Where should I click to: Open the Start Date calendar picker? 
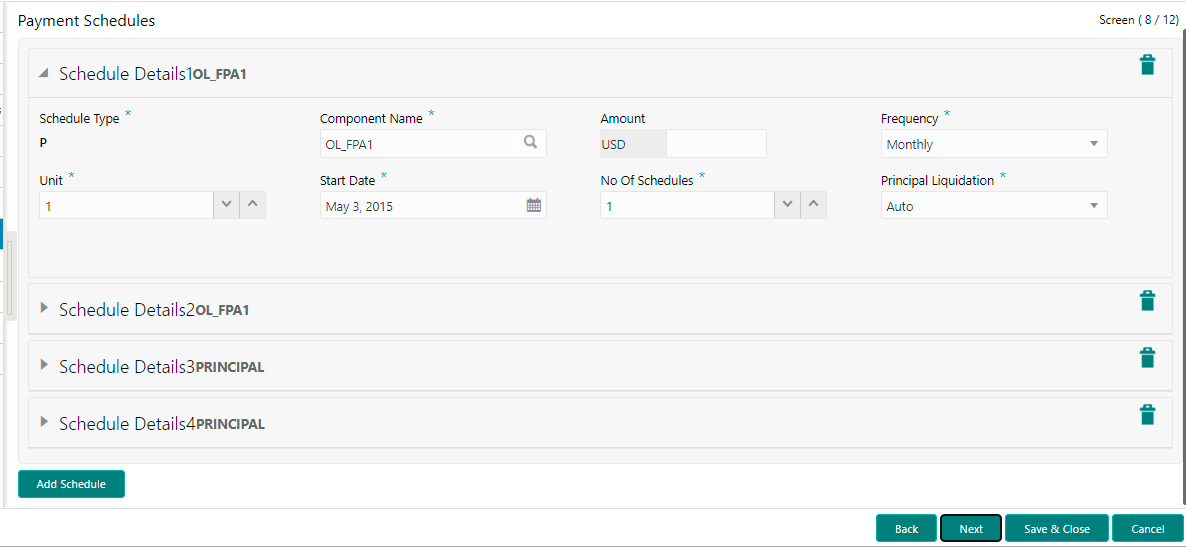(533, 205)
